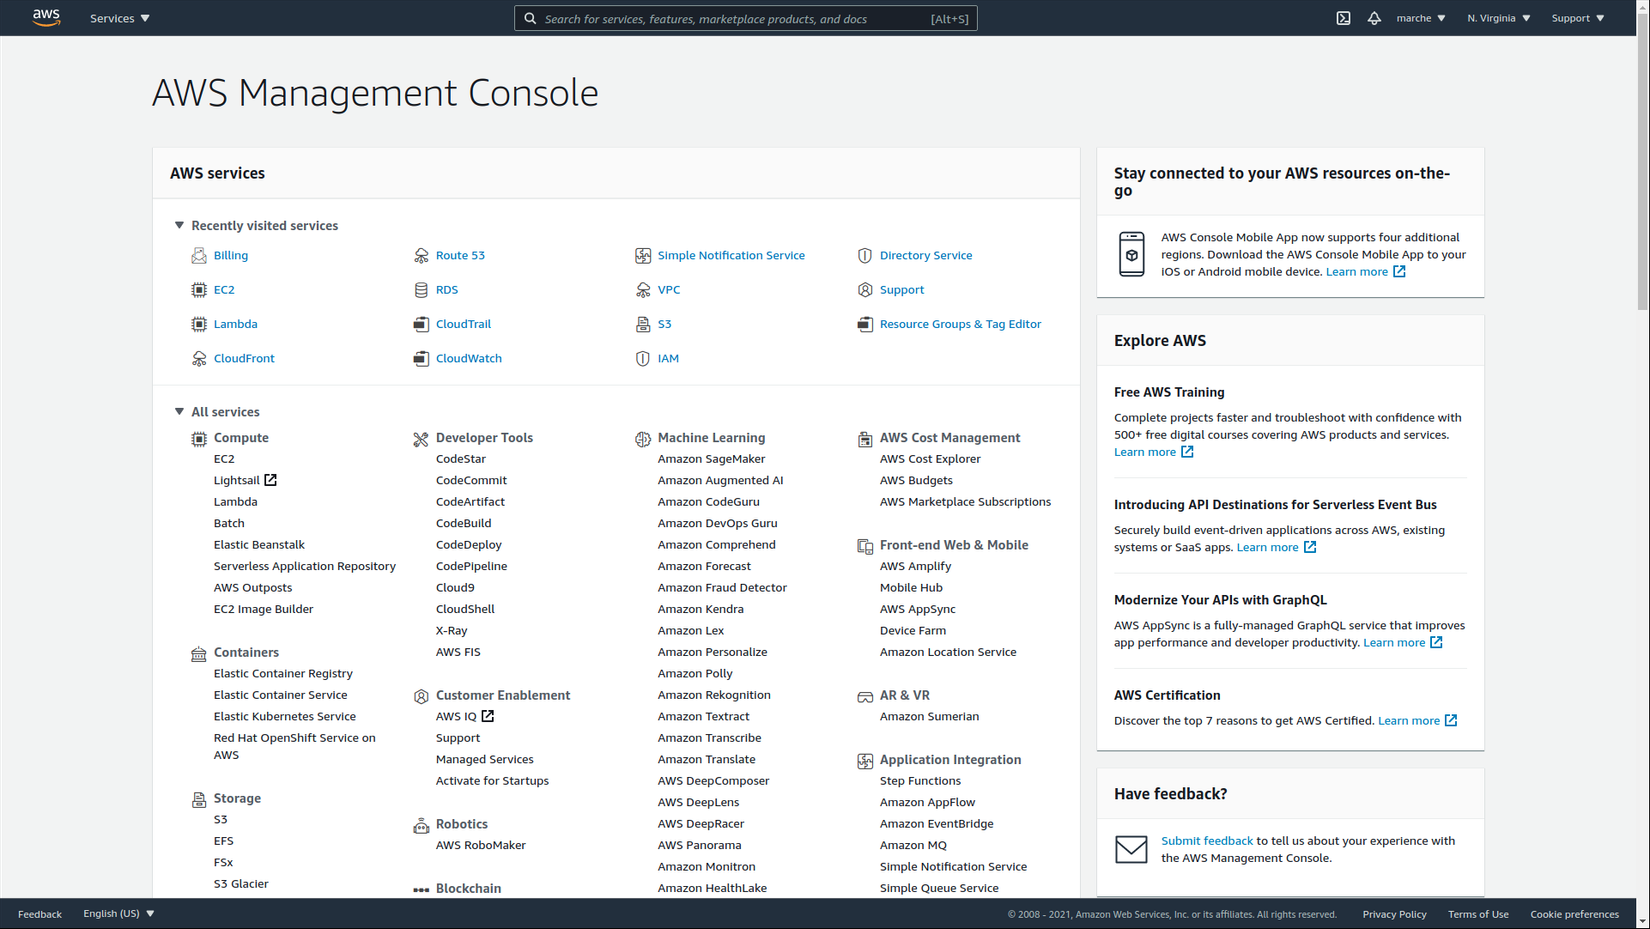The image size is (1650, 929).
Task: Click the Billing service icon
Action: pos(199,256)
